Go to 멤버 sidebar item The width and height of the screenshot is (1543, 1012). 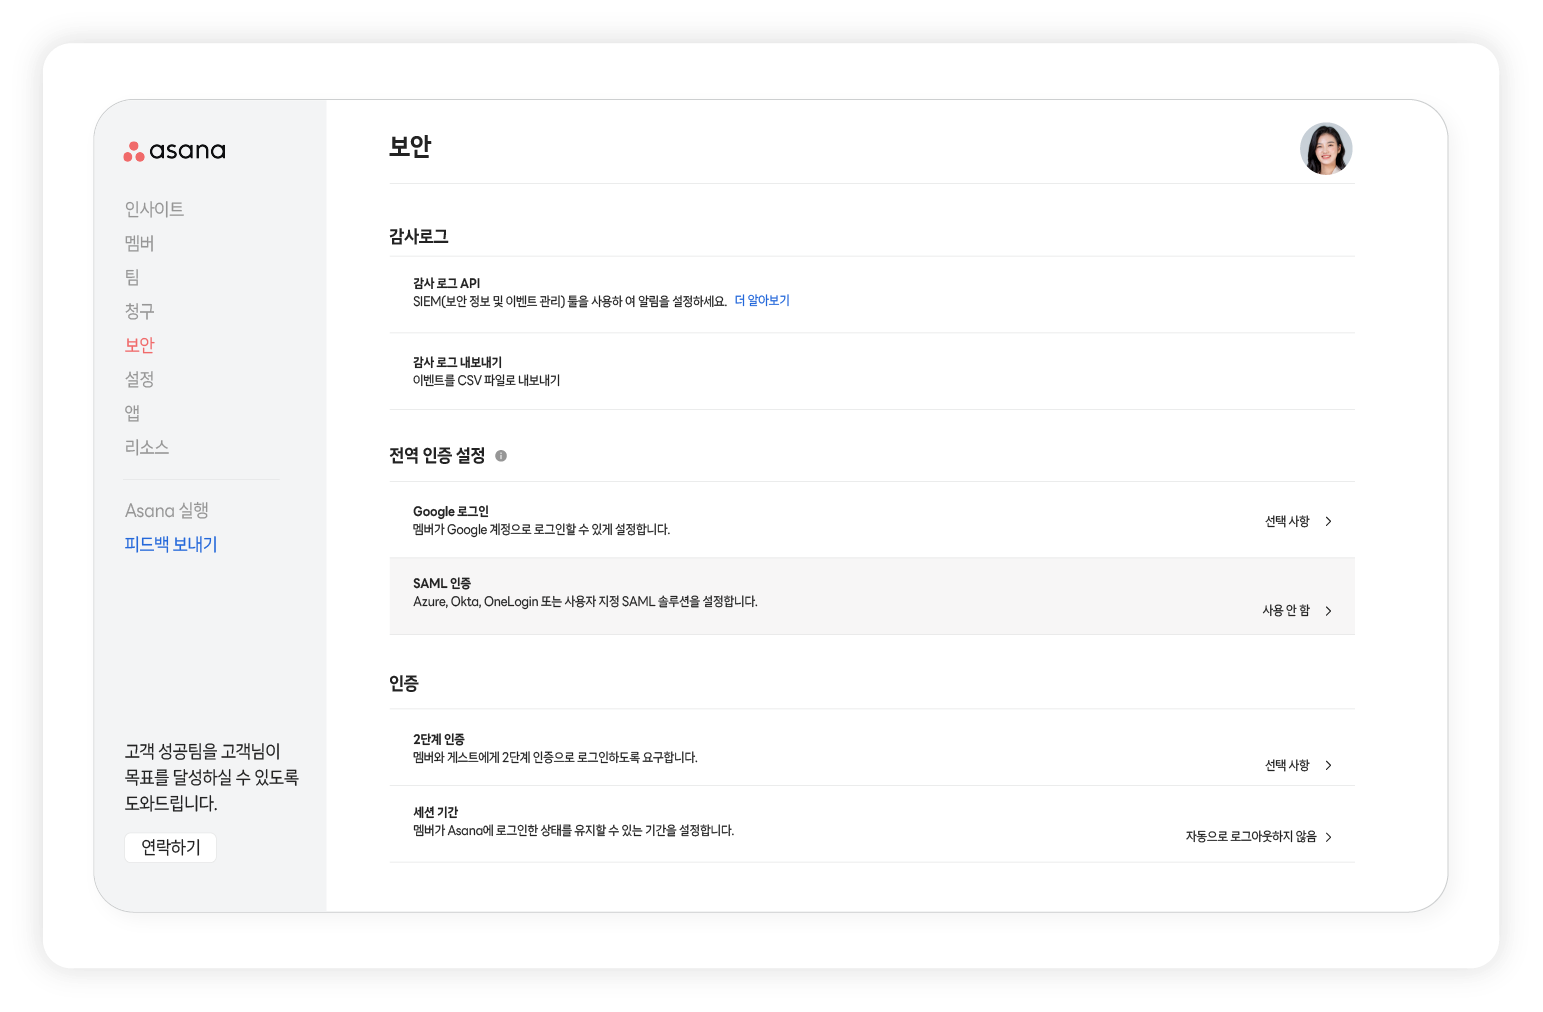[x=139, y=243]
